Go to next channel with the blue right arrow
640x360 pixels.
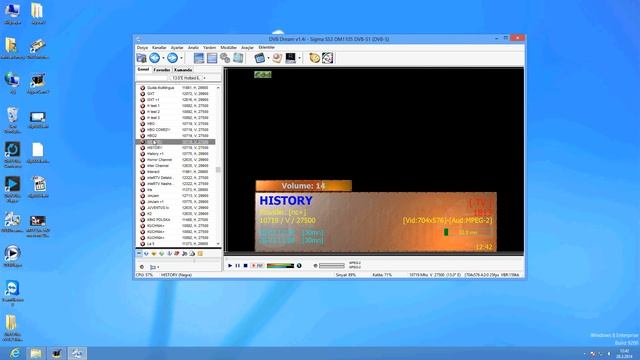point(172,58)
